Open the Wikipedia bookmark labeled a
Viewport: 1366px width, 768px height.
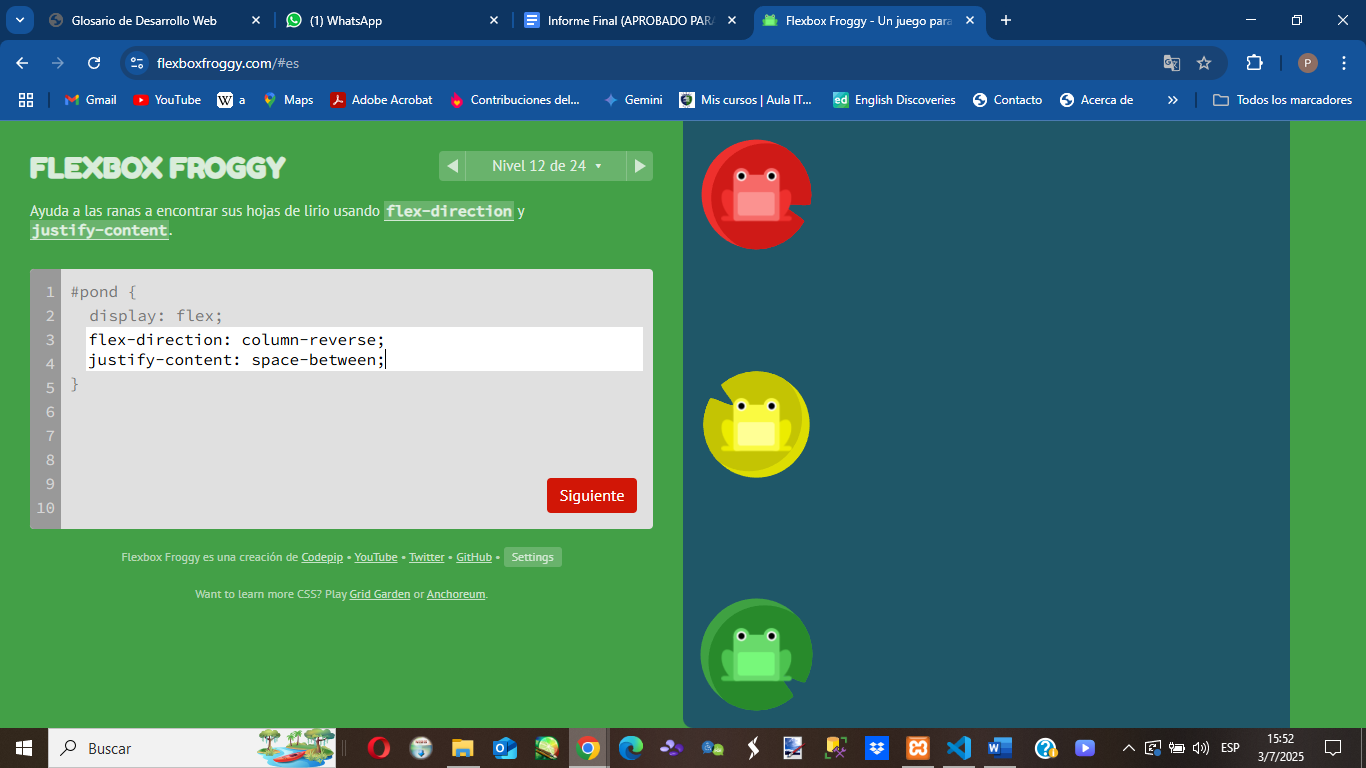click(x=231, y=100)
